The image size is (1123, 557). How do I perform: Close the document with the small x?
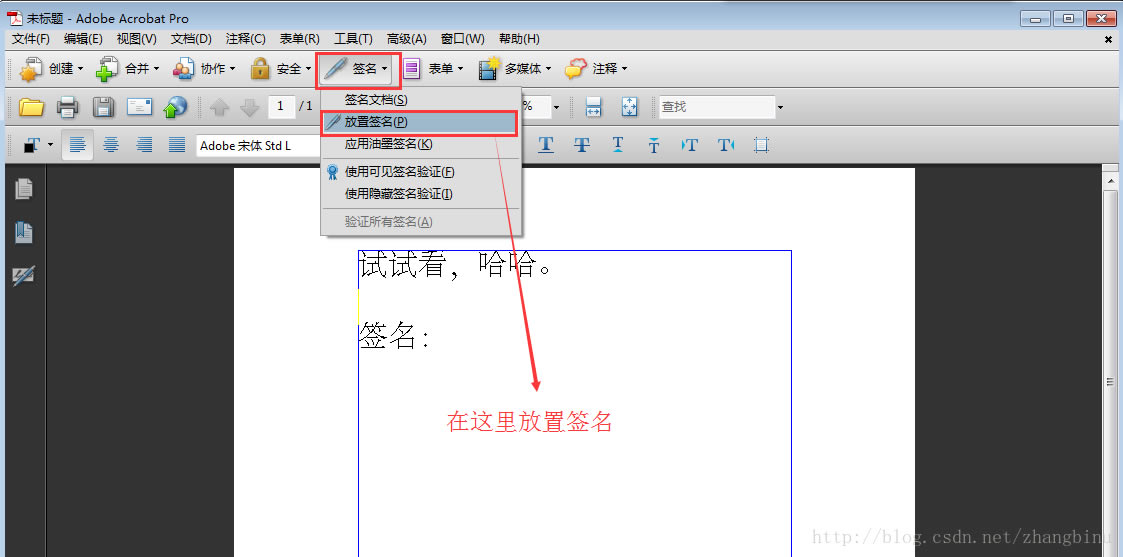tap(1108, 39)
